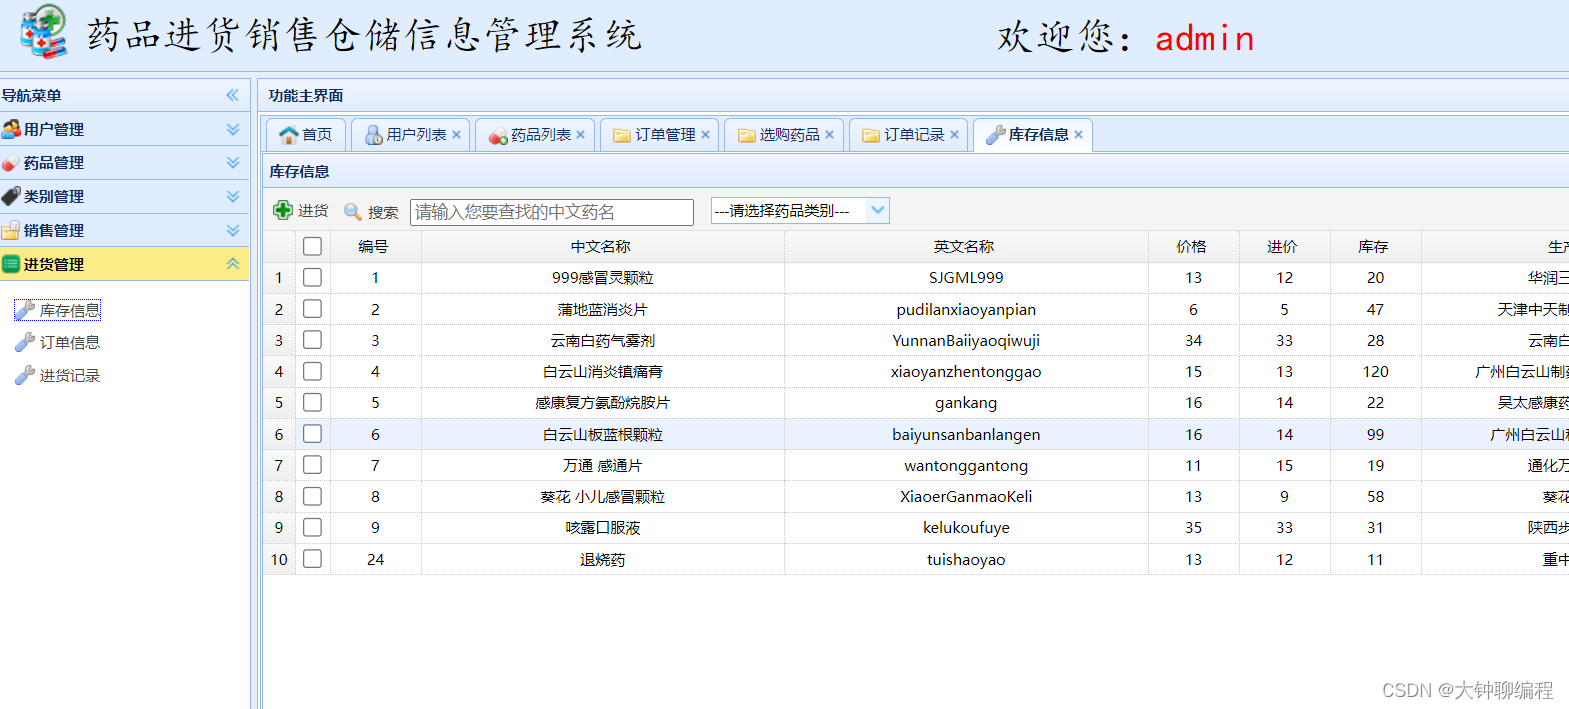Screen dimensions: 1569x709
Task: Close the 订单管理 tab
Action: point(705,134)
